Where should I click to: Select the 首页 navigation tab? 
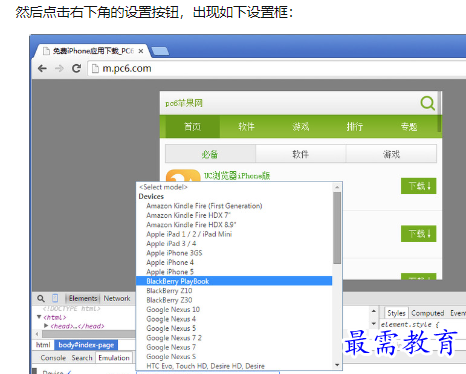point(193,127)
